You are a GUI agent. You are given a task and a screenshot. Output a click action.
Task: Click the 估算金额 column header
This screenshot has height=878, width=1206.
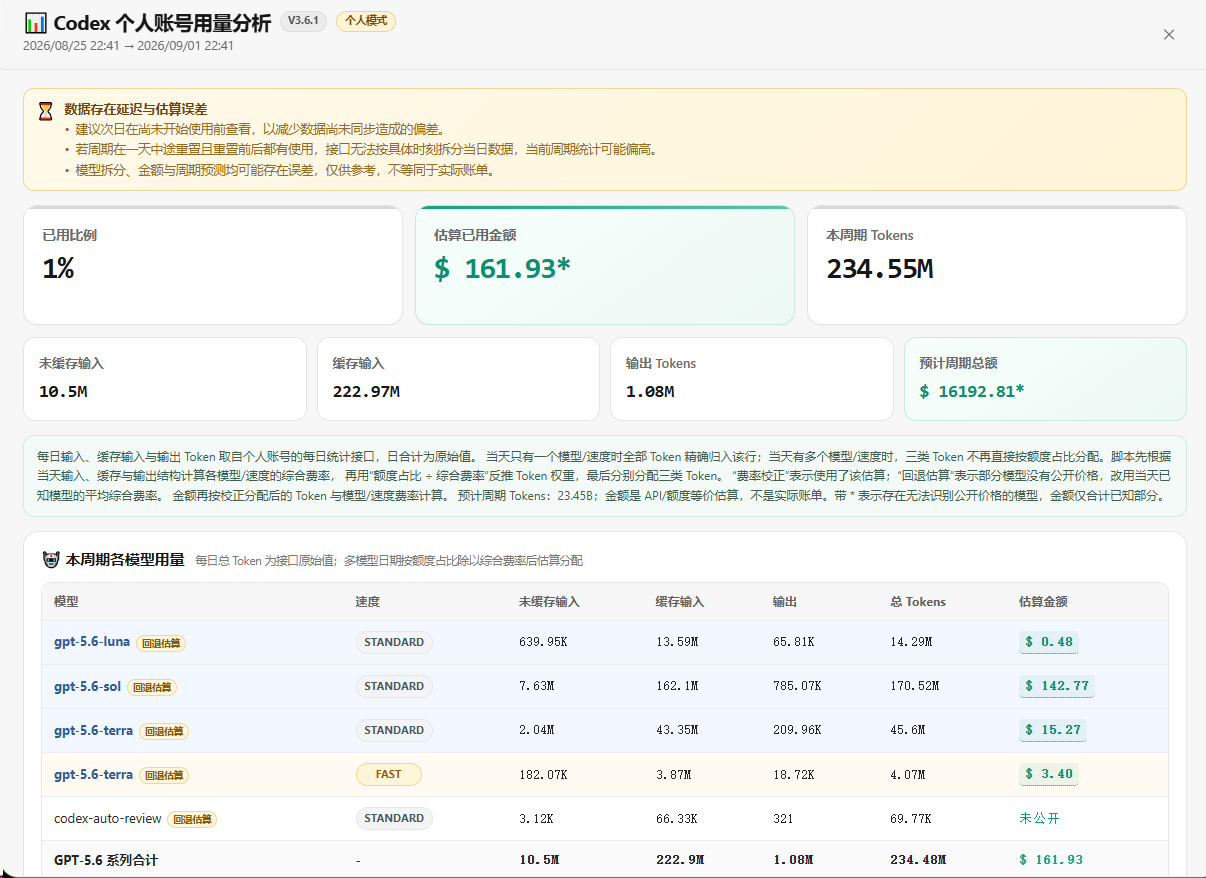tap(1043, 602)
